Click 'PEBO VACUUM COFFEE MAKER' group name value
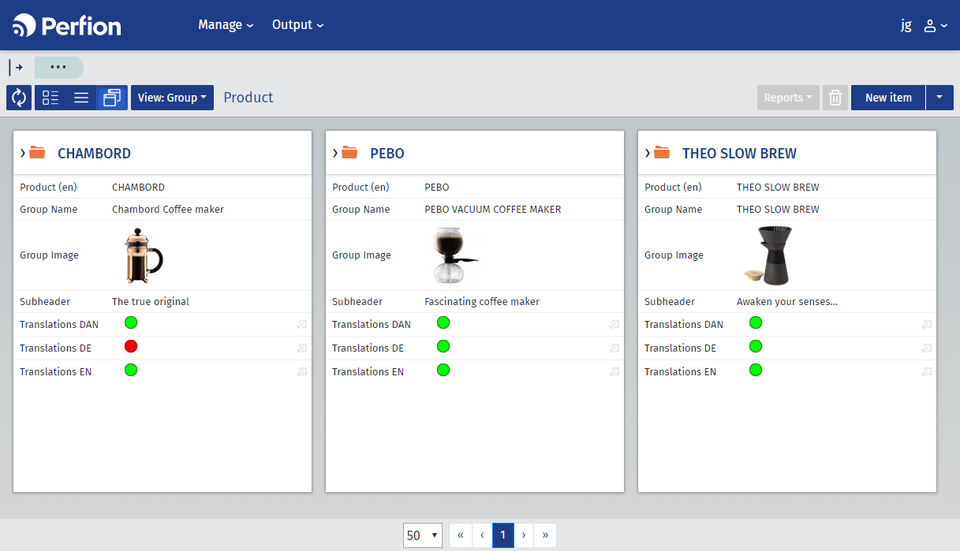Image resolution: width=960 pixels, height=551 pixels. (493, 209)
